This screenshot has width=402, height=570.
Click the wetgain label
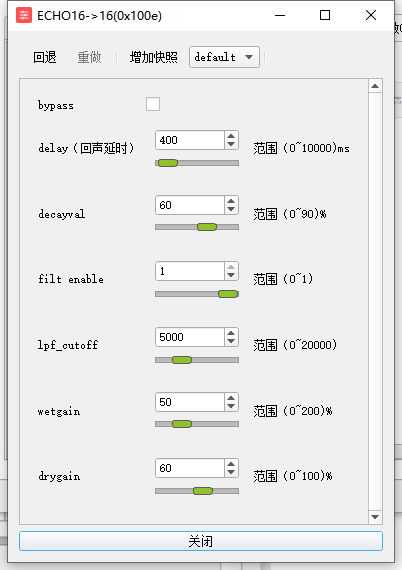(59, 412)
